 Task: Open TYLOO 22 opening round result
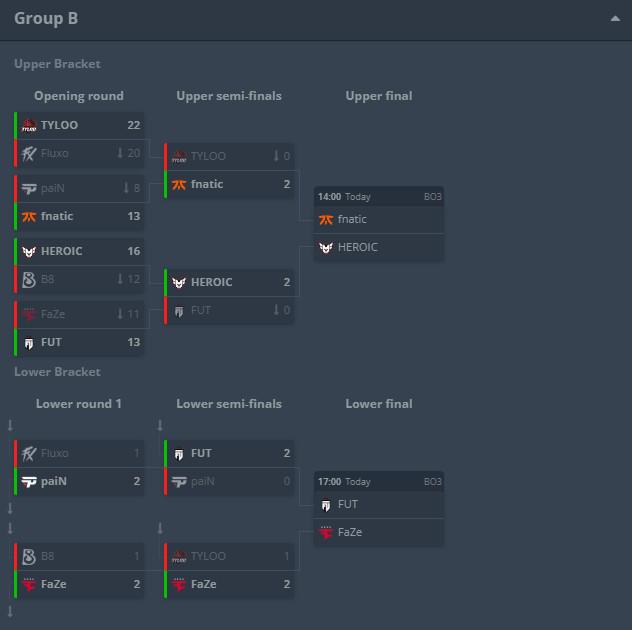point(80,125)
